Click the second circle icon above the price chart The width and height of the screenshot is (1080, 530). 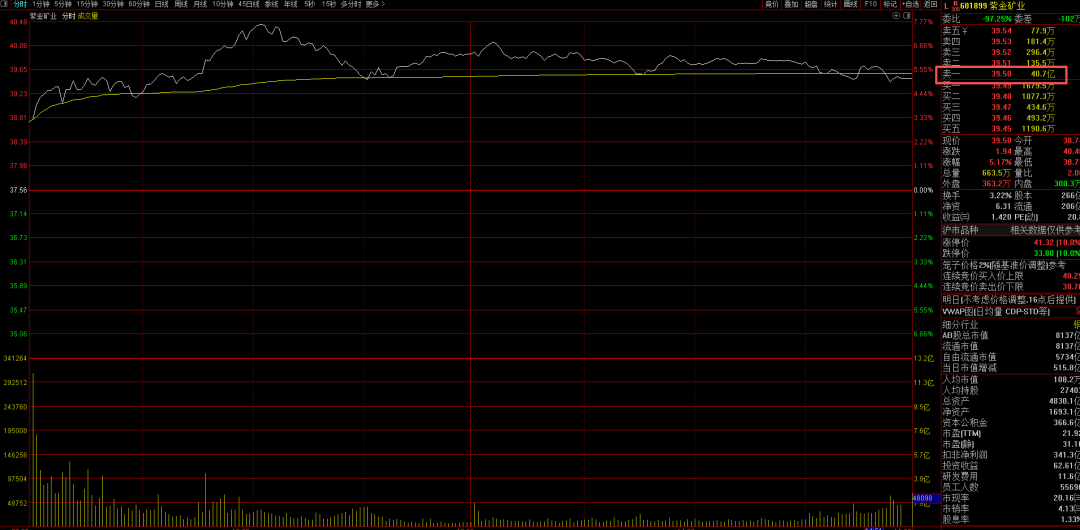(908, 17)
